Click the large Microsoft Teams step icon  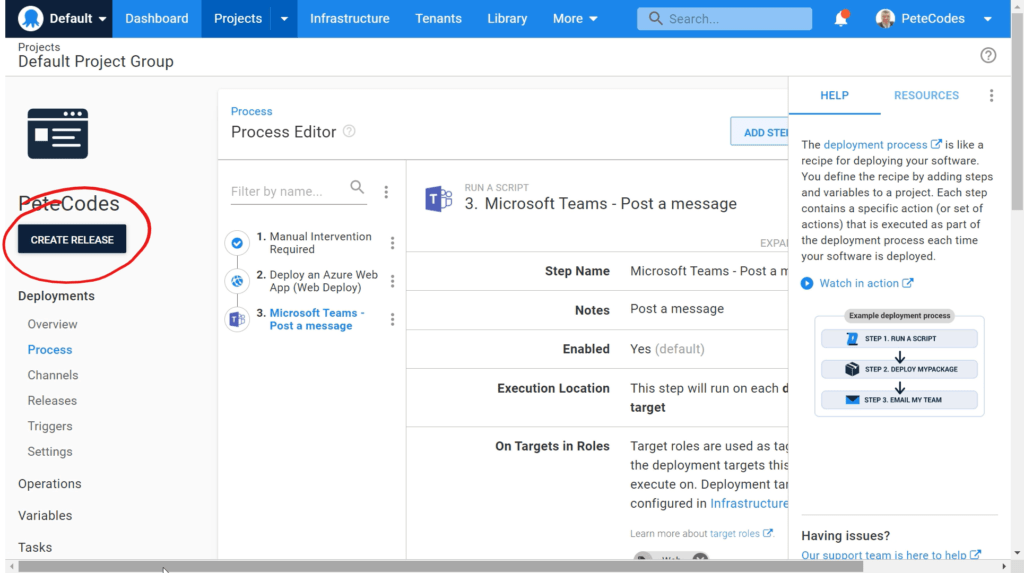[438, 199]
